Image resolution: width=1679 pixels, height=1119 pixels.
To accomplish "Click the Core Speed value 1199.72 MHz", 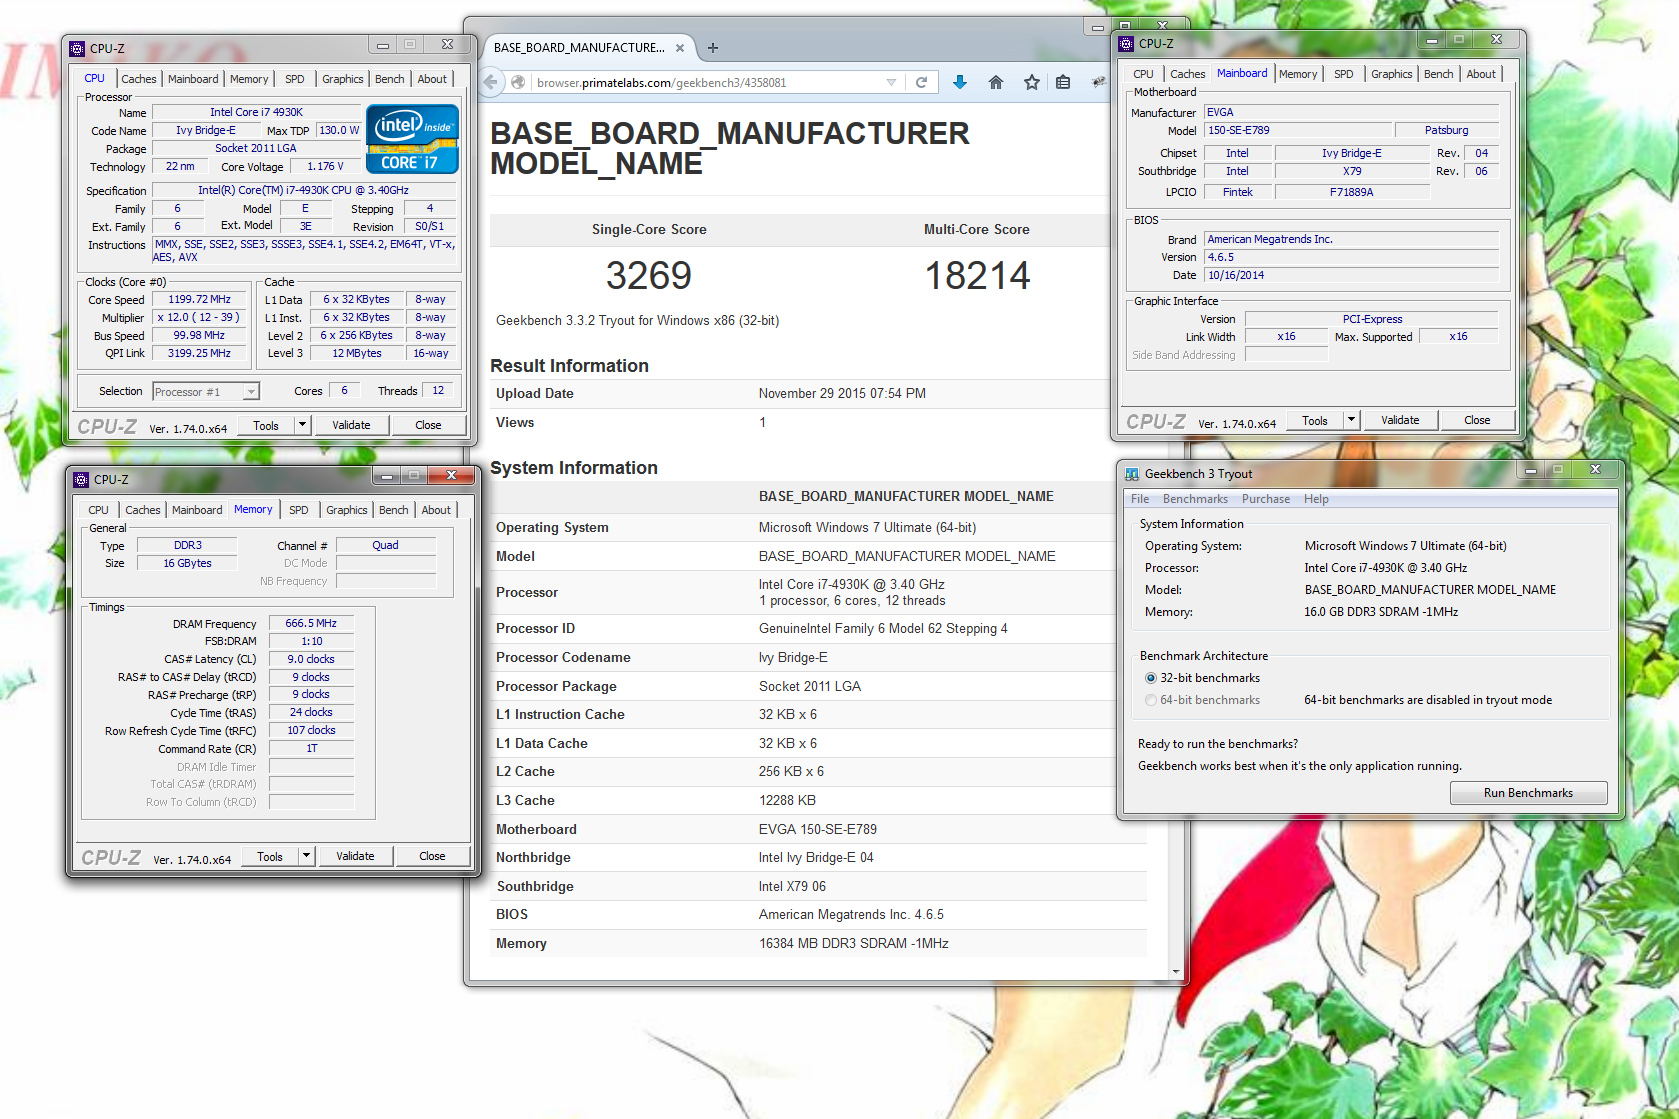I will tap(199, 299).
